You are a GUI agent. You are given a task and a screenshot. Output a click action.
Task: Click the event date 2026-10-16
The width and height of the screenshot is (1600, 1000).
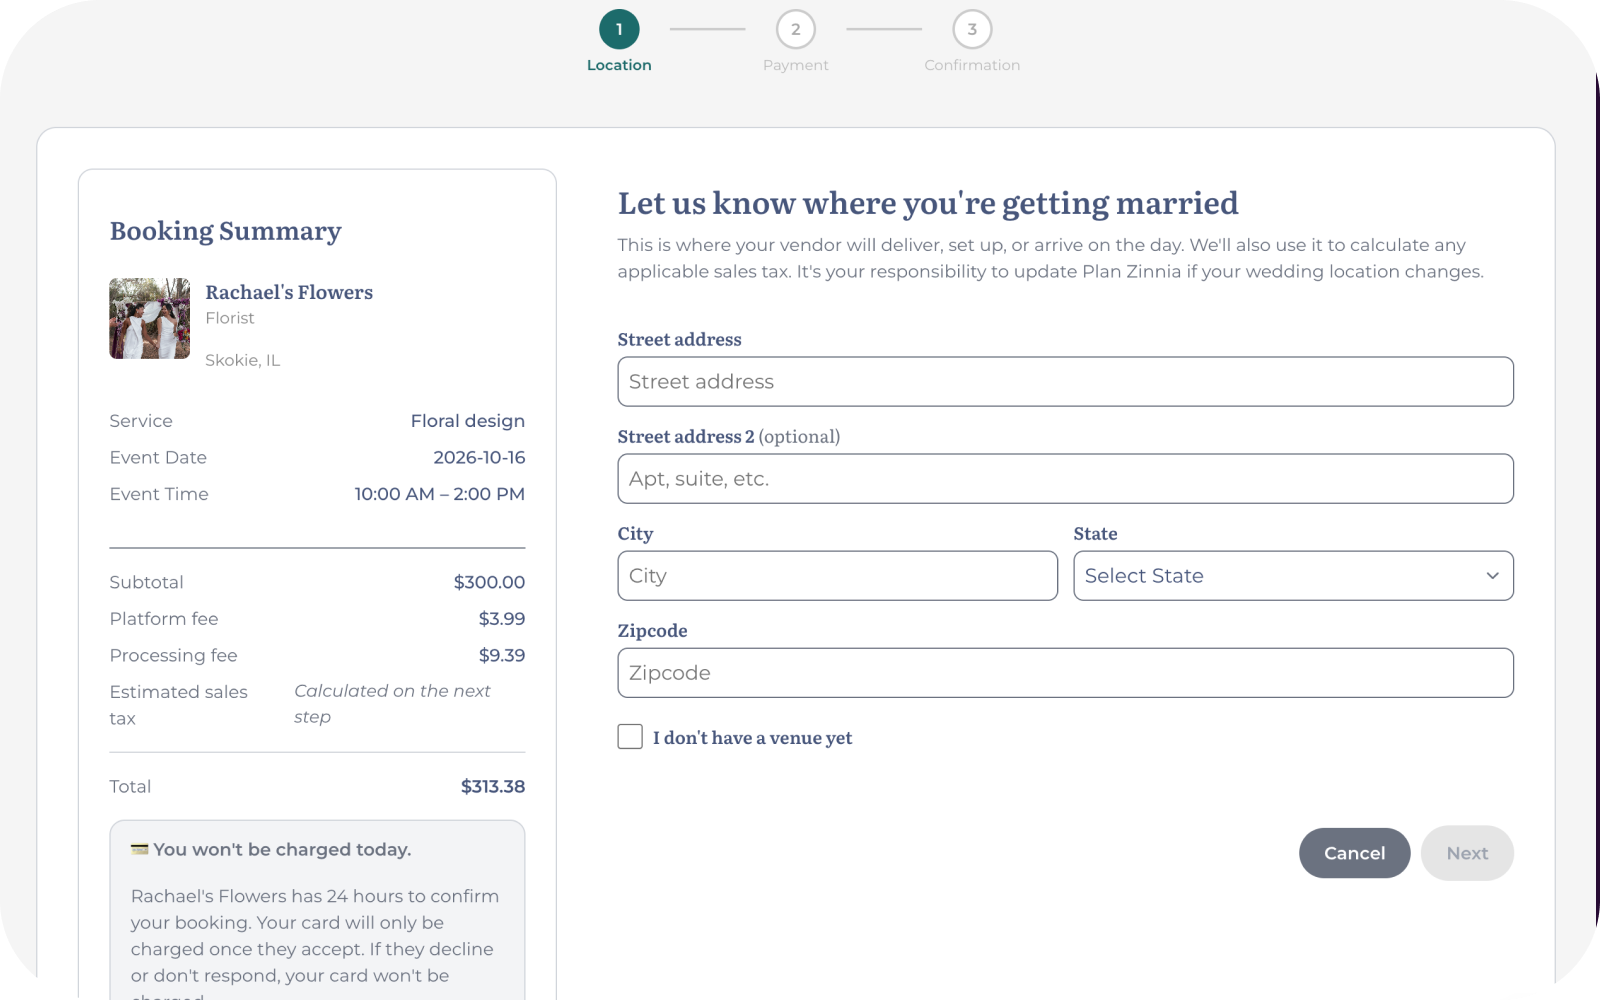479,458
